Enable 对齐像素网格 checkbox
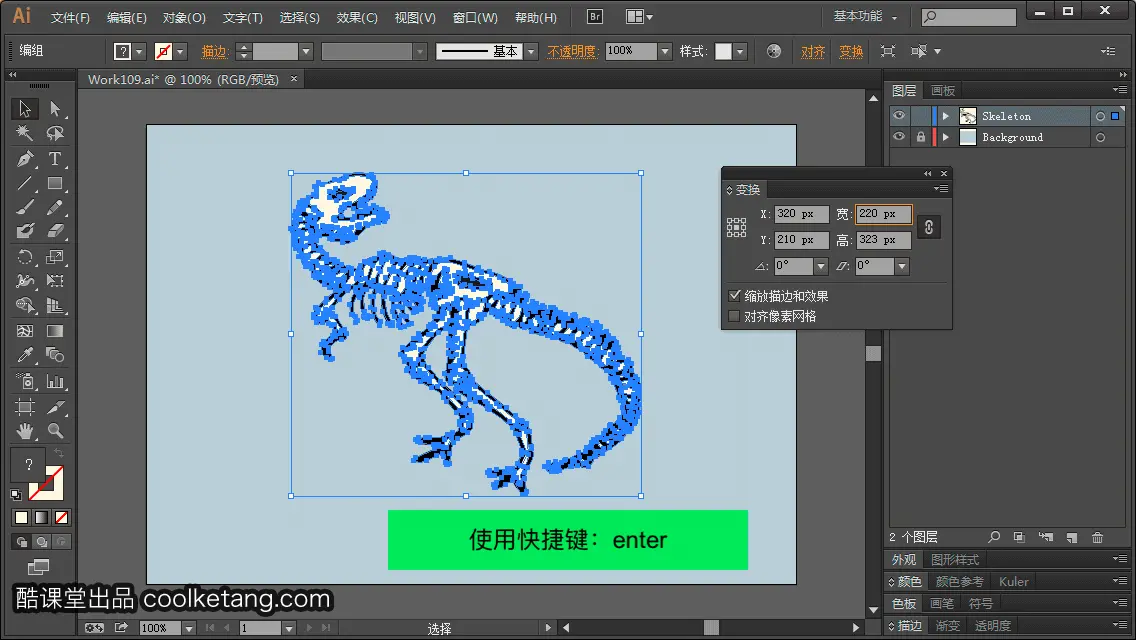This screenshot has height=640, width=1136. tap(735, 316)
